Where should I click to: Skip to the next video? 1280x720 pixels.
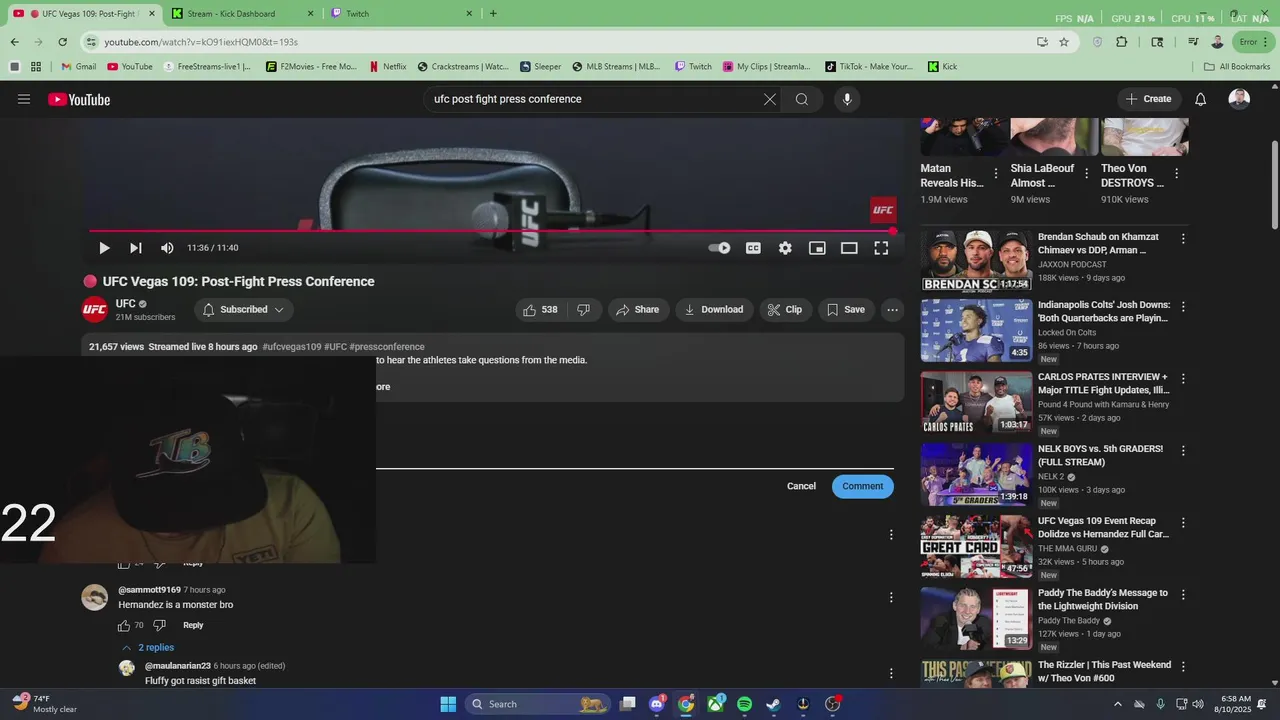[x=136, y=248]
